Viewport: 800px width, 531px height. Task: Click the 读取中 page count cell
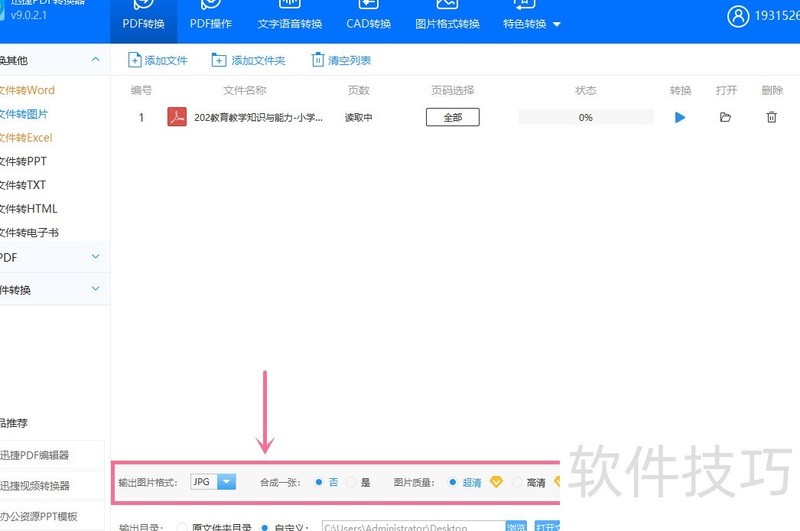tap(358, 117)
